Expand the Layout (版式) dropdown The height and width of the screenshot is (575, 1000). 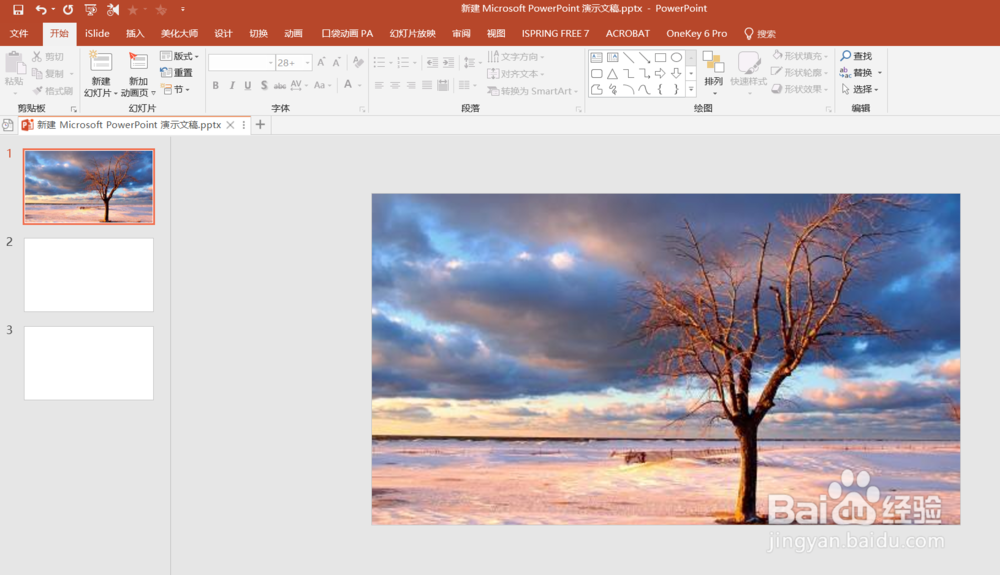tap(180, 57)
